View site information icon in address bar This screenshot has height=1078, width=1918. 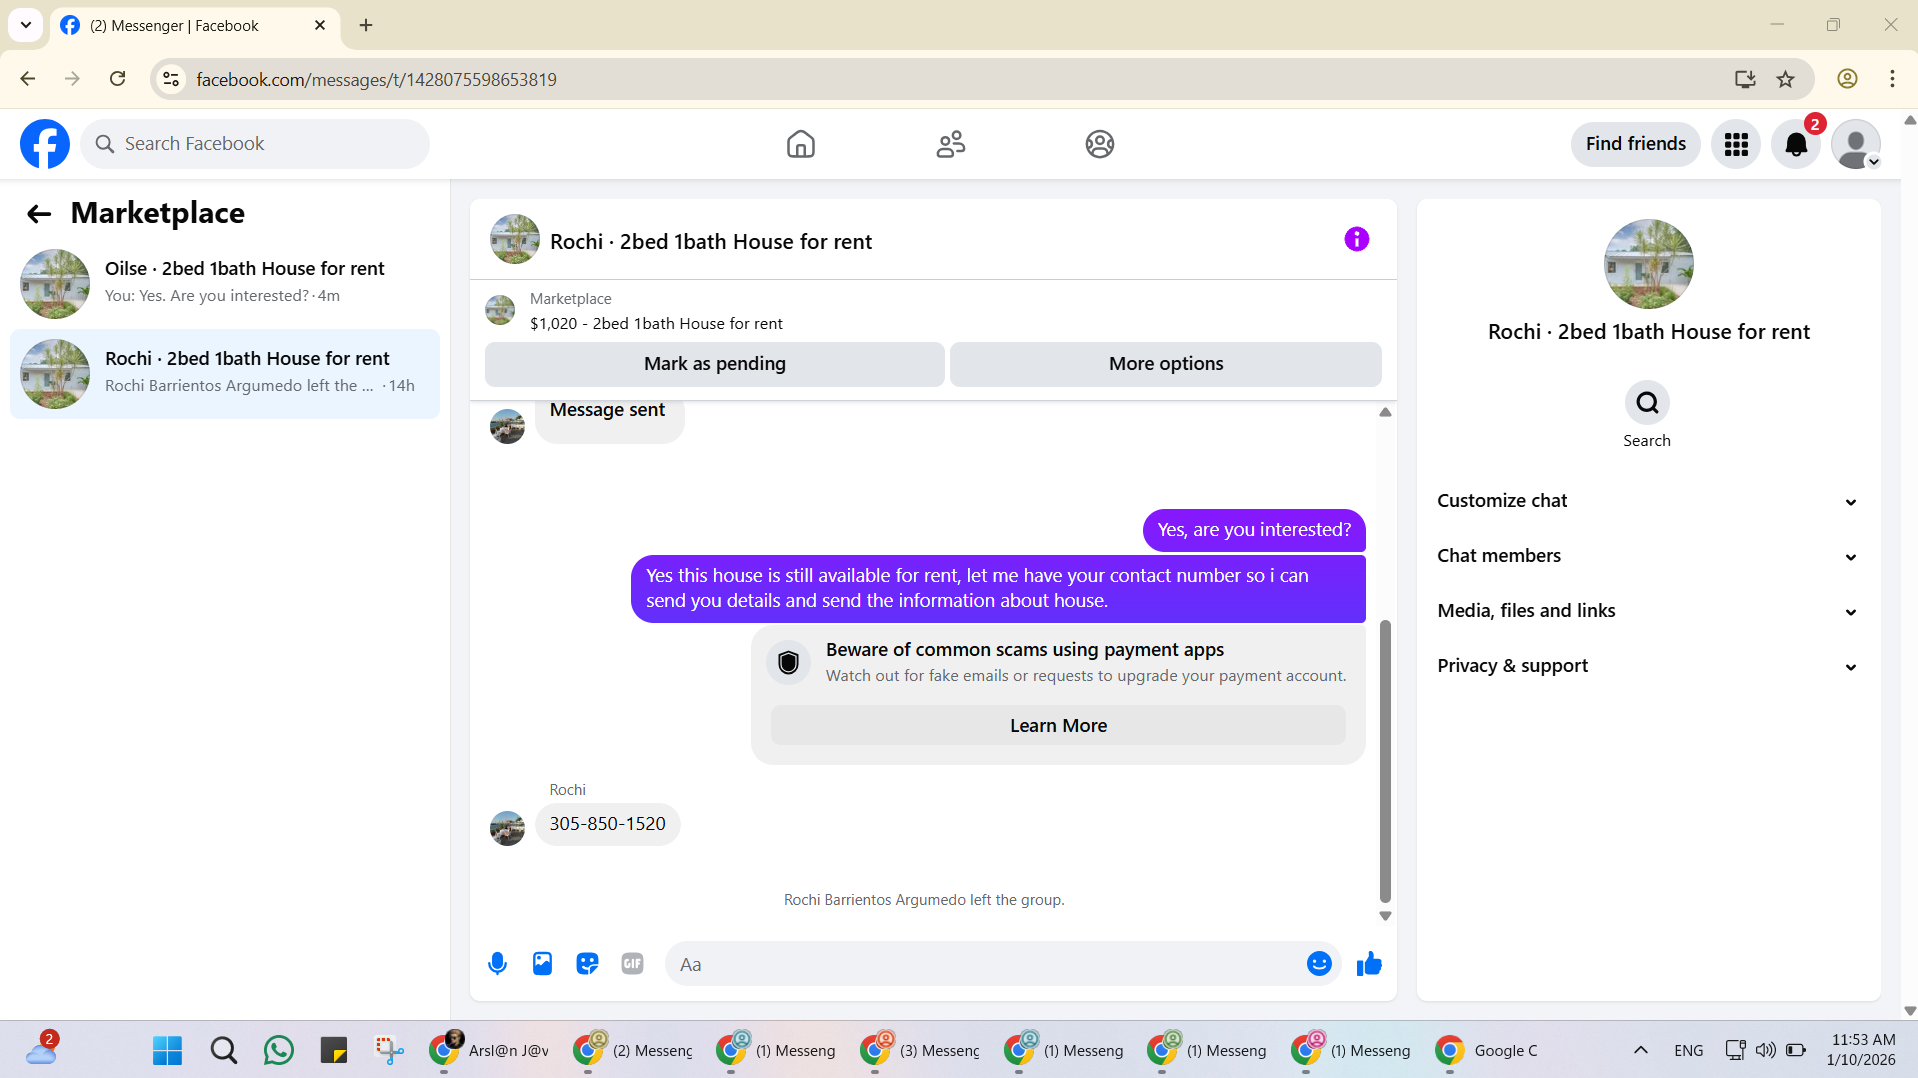pyautogui.click(x=171, y=79)
